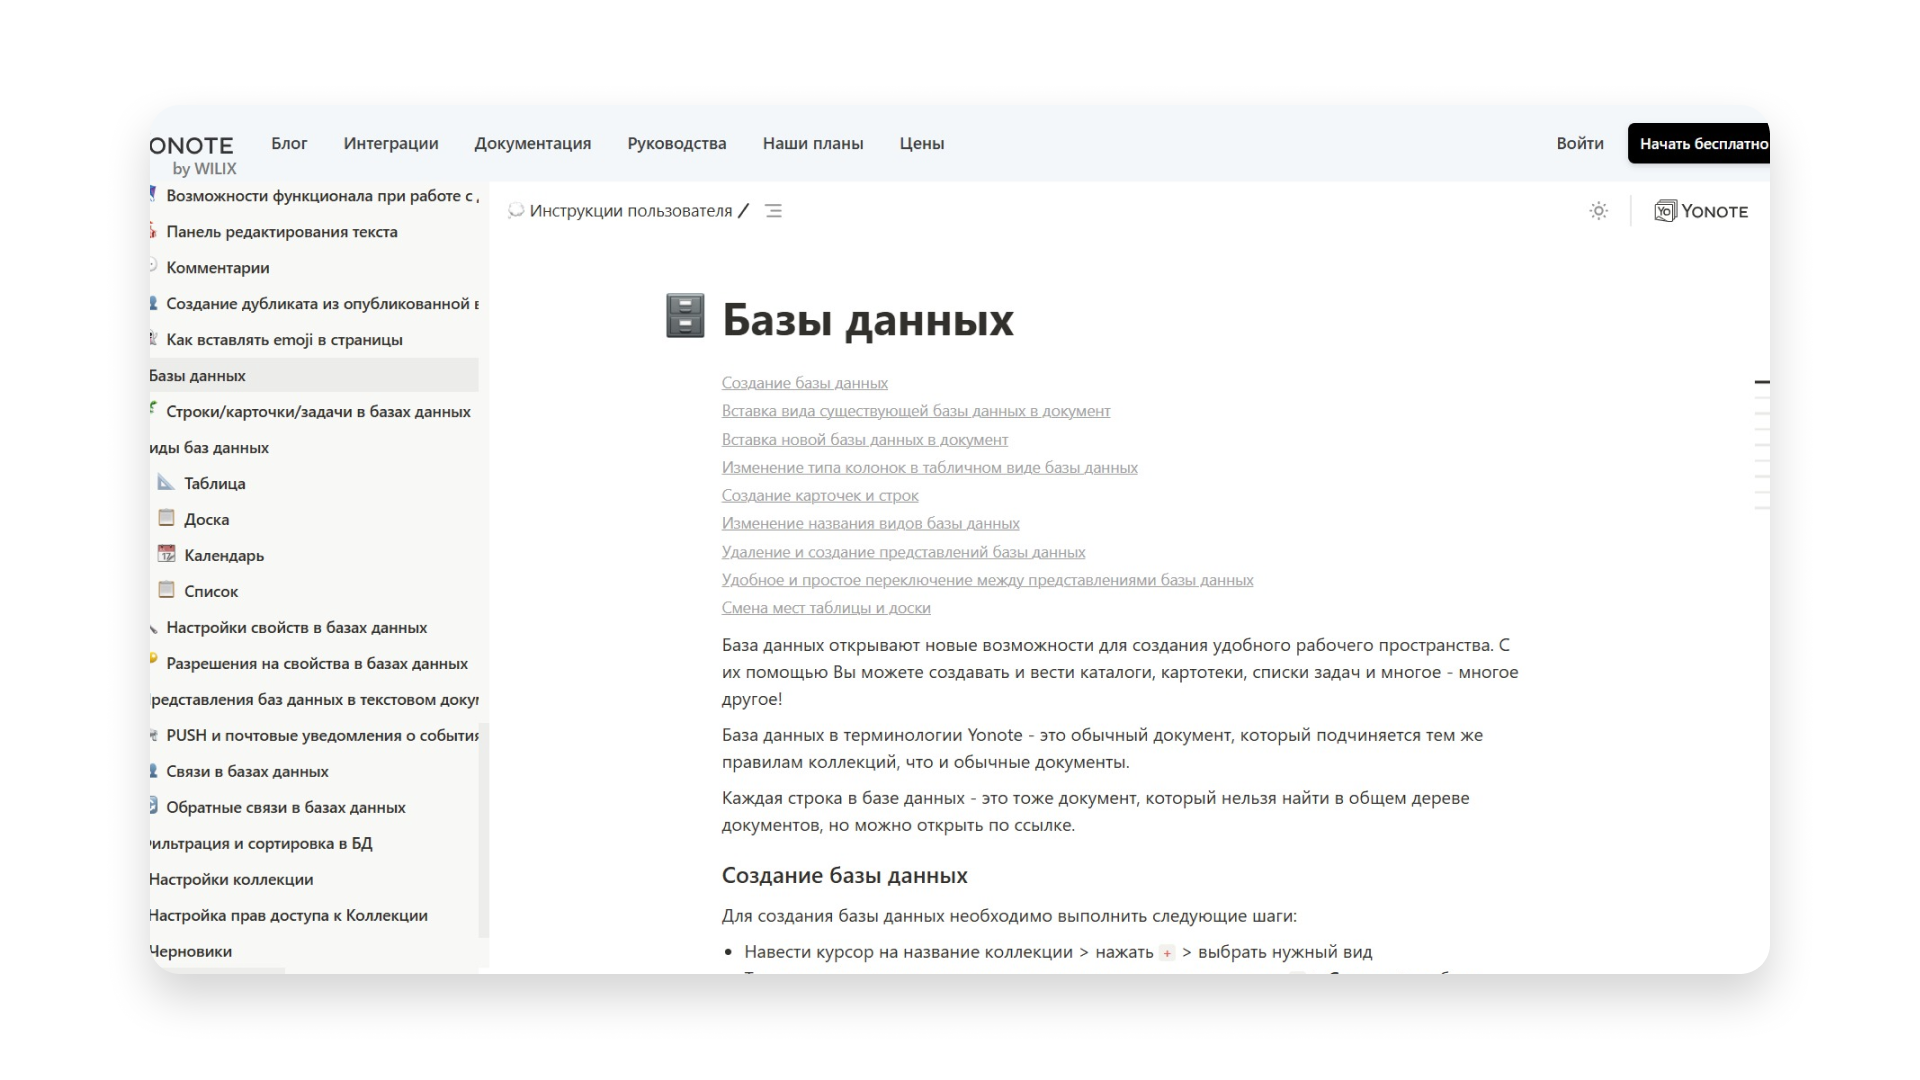
Task: Click the Yonote logo in the top right
Action: pos(1700,211)
